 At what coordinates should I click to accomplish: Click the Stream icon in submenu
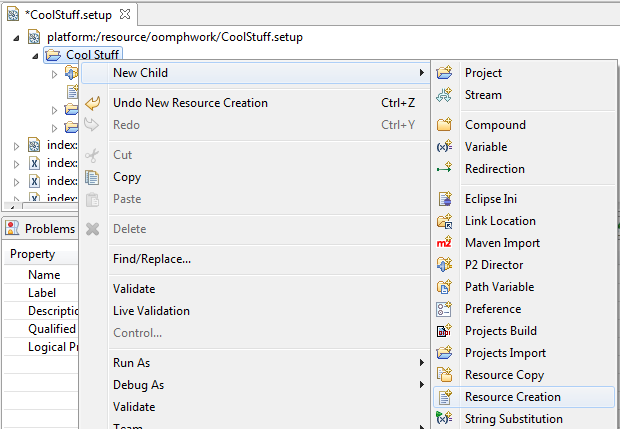pyautogui.click(x=445, y=95)
